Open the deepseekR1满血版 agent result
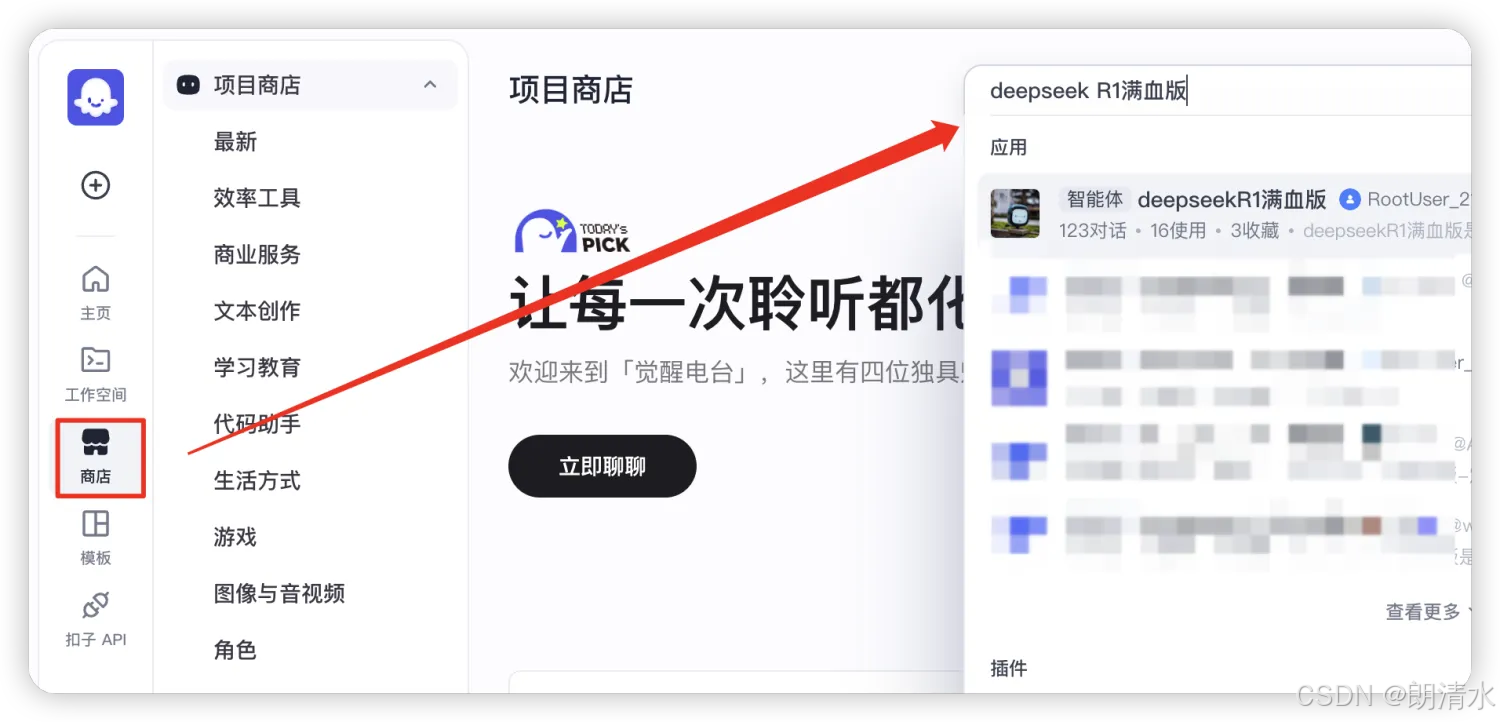Viewport: 1500px width, 722px height. point(1224,214)
